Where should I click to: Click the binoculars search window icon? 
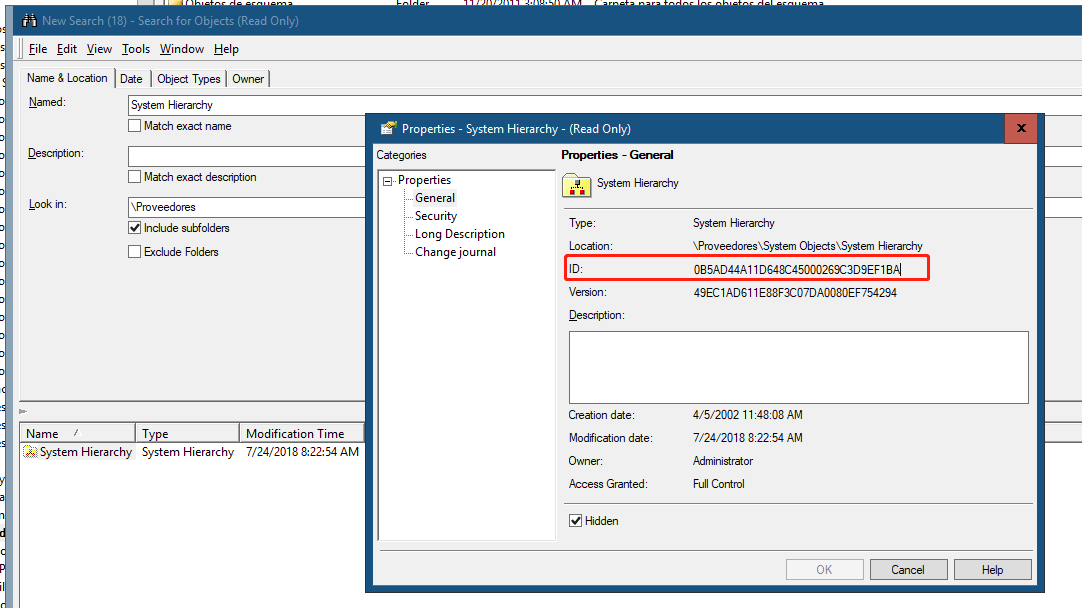29,21
